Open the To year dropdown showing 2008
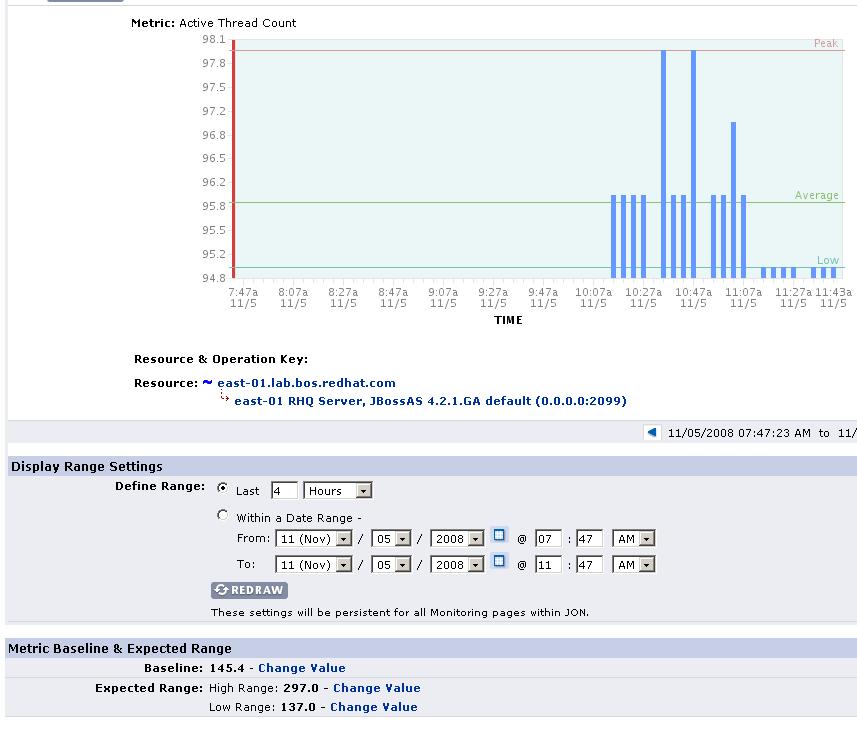 pyautogui.click(x=457, y=565)
